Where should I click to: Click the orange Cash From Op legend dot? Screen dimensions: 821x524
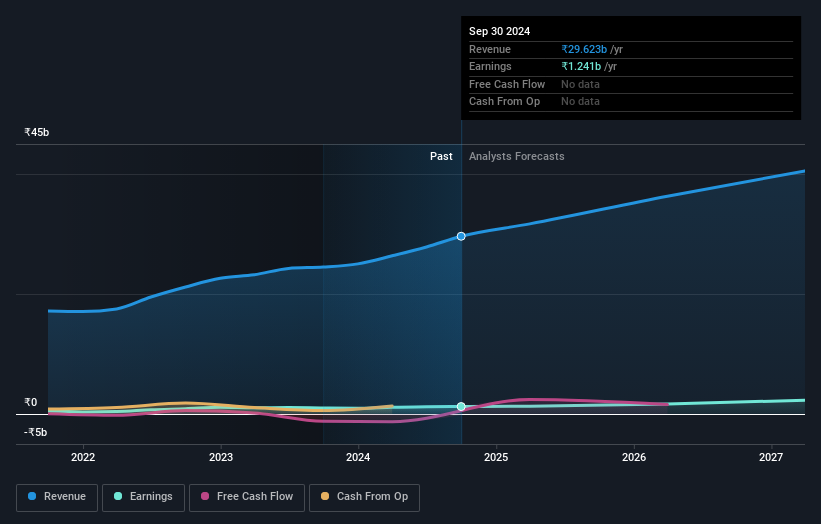(x=325, y=496)
